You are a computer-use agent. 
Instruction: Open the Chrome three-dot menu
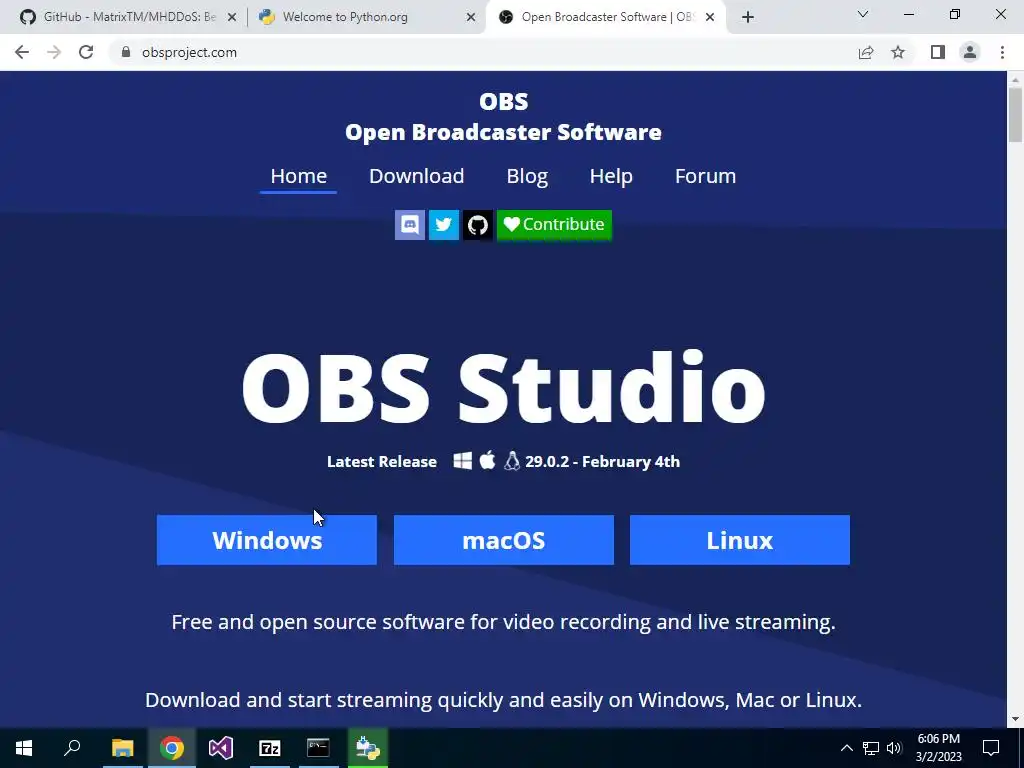tap(1002, 52)
